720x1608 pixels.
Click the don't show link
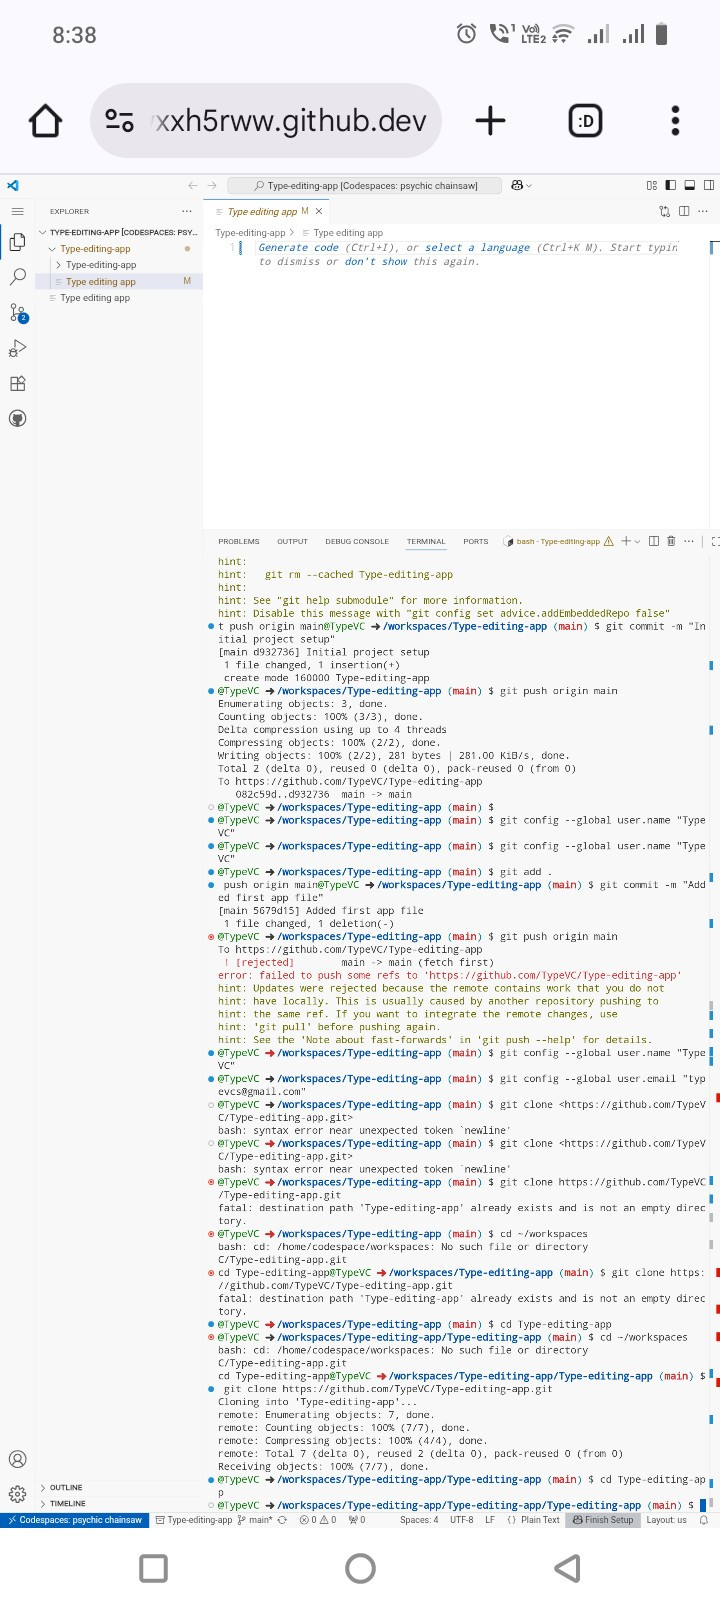[376, 262]
